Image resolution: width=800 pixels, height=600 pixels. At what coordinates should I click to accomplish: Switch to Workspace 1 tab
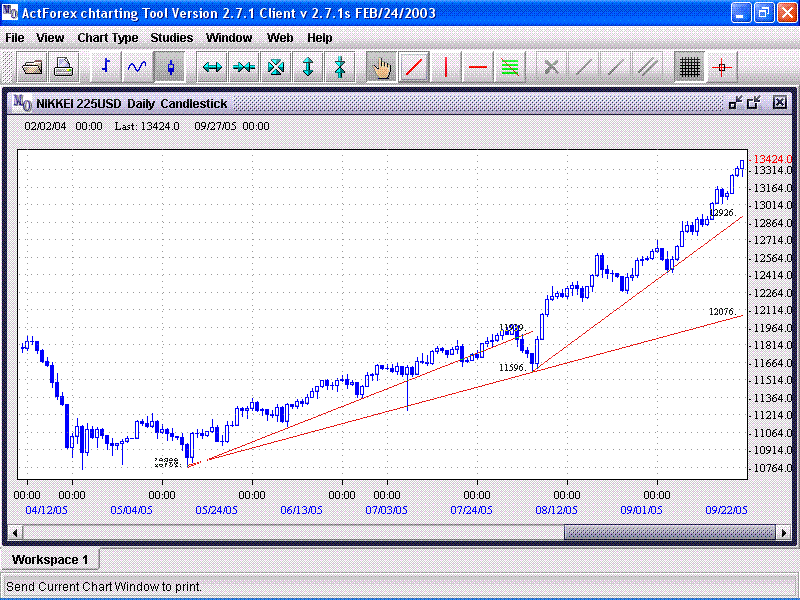(x=50, y=559)
